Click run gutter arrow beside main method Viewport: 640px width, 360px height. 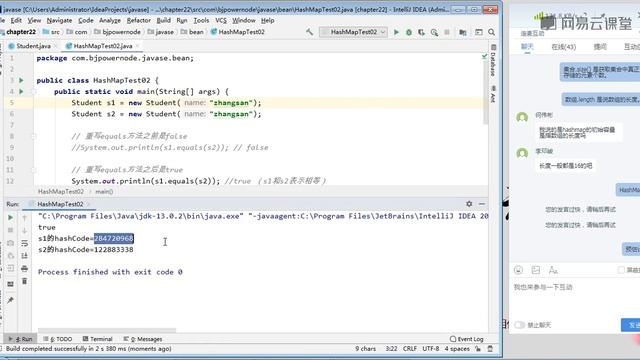coord(21,91)
